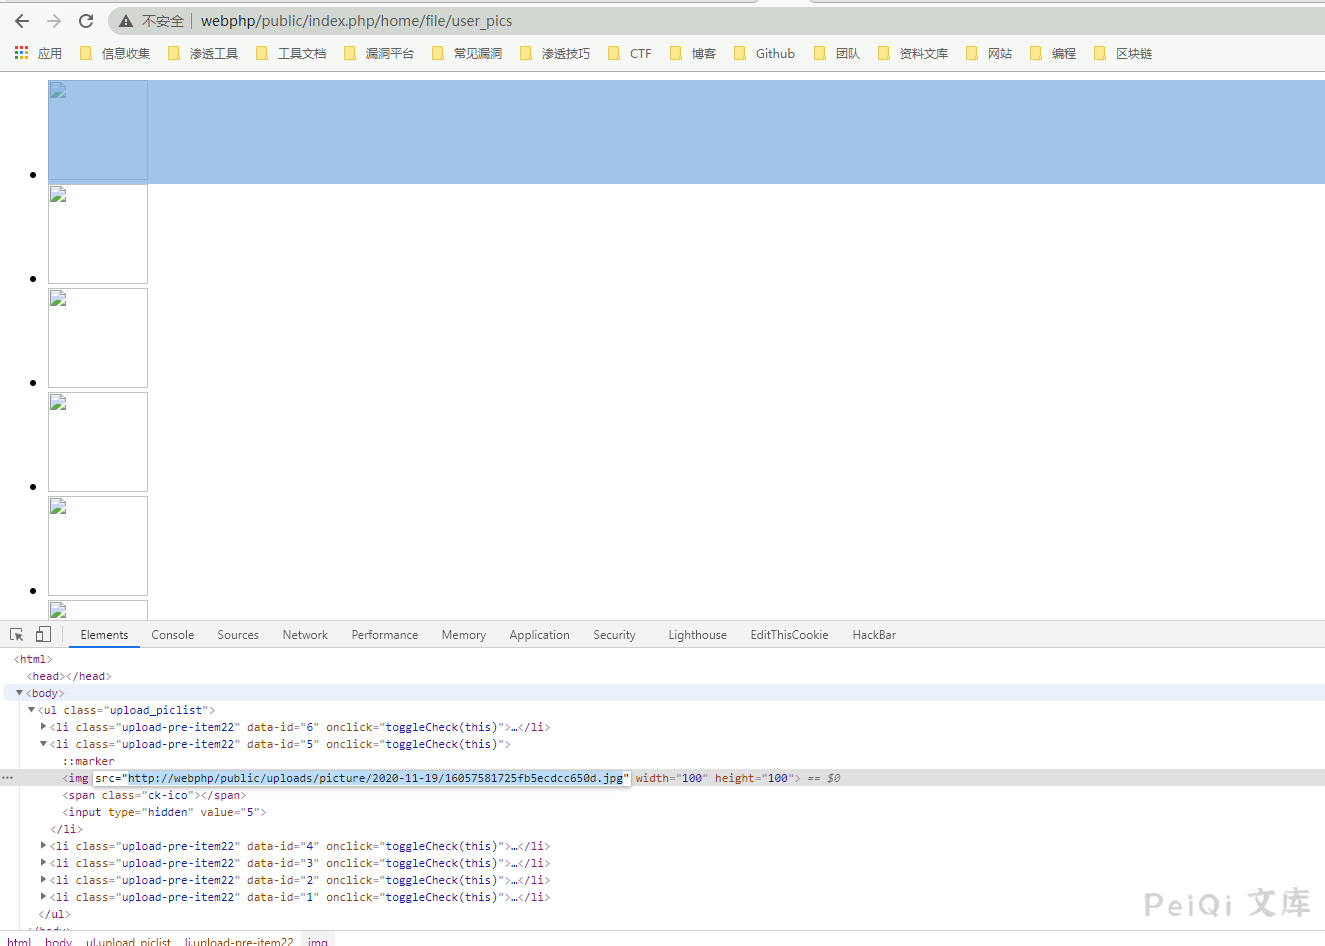
Task: Reload the page with refresh icon
Action: 86,21
